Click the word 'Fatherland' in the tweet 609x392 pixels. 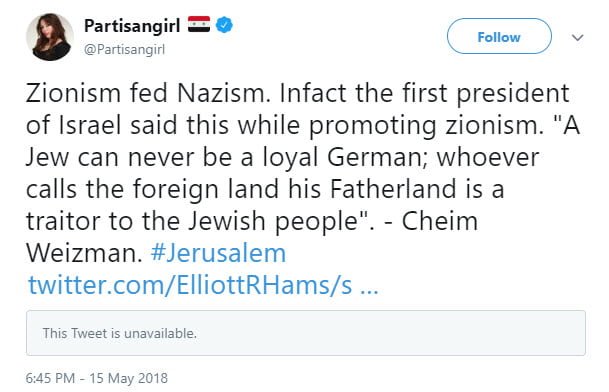393,189
